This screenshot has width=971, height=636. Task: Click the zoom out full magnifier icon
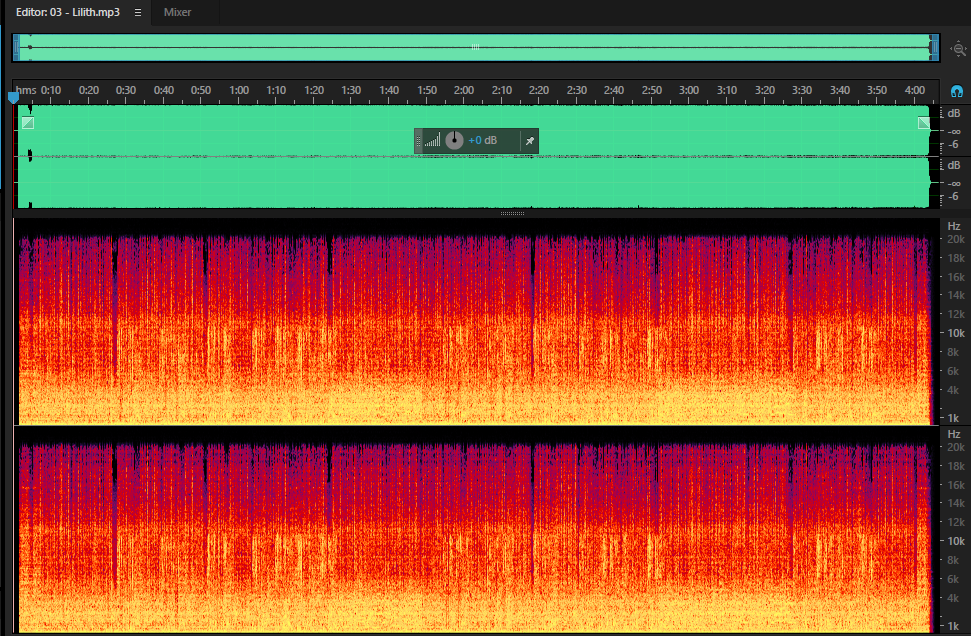coord(959,48)
